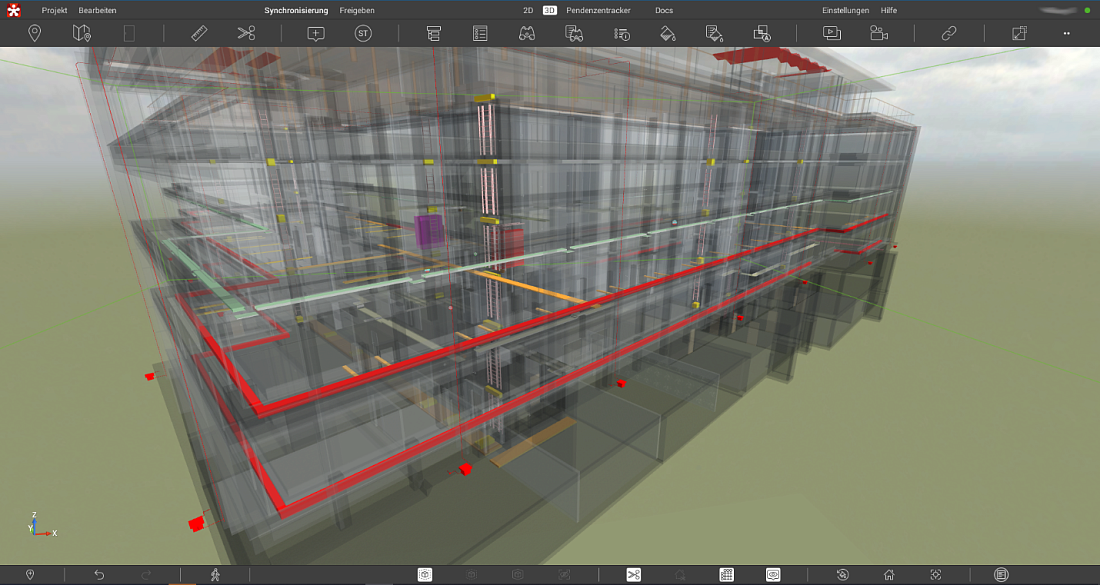Expand the Hilfe menu

click(x=888, y=10)
